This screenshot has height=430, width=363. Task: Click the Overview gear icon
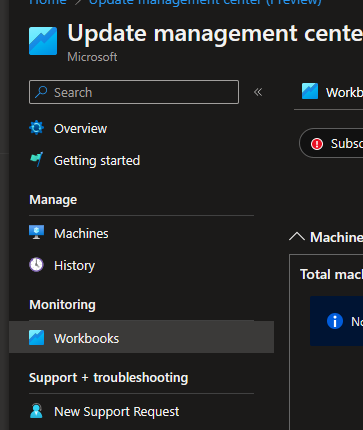point(36,128)
